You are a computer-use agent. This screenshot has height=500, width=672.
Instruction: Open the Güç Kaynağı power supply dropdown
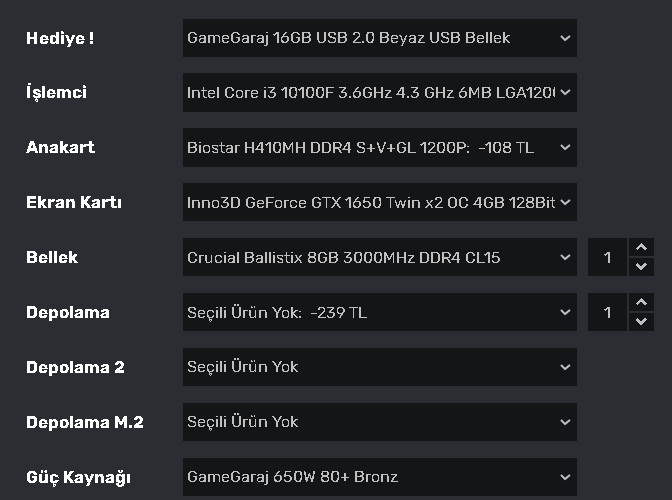[370, 477]
